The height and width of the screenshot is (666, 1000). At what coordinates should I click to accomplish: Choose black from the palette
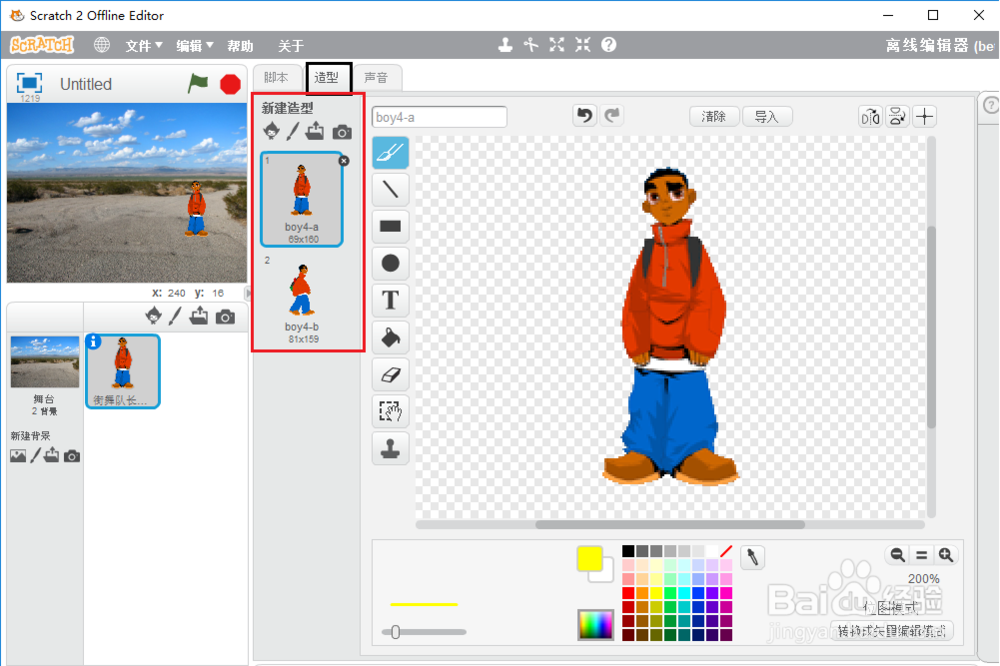(628, 551)
